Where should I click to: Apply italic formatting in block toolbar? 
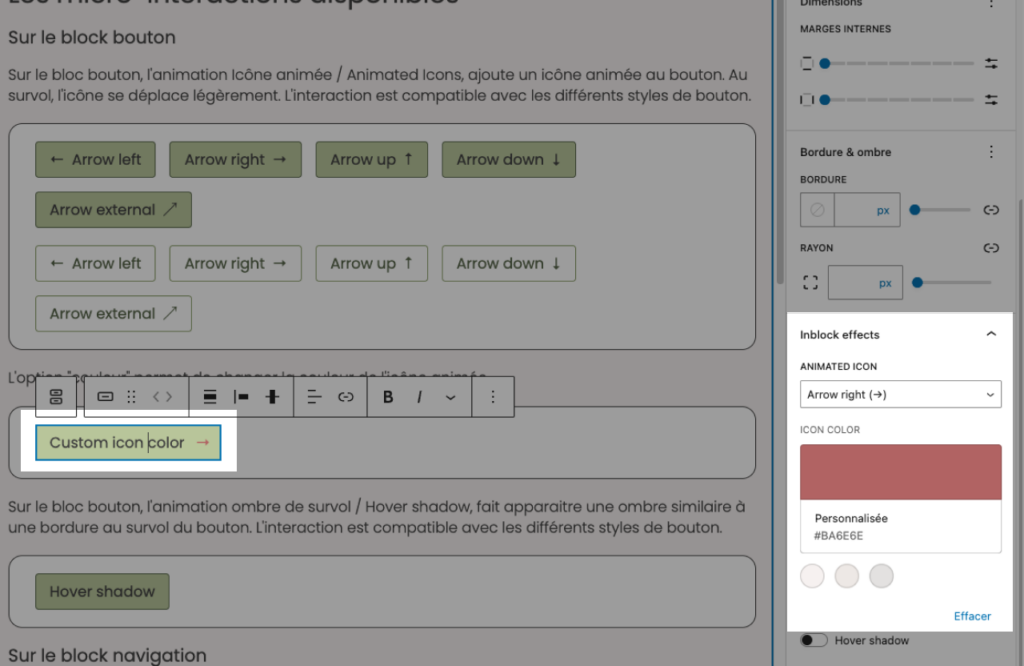(x=419, y=397)
